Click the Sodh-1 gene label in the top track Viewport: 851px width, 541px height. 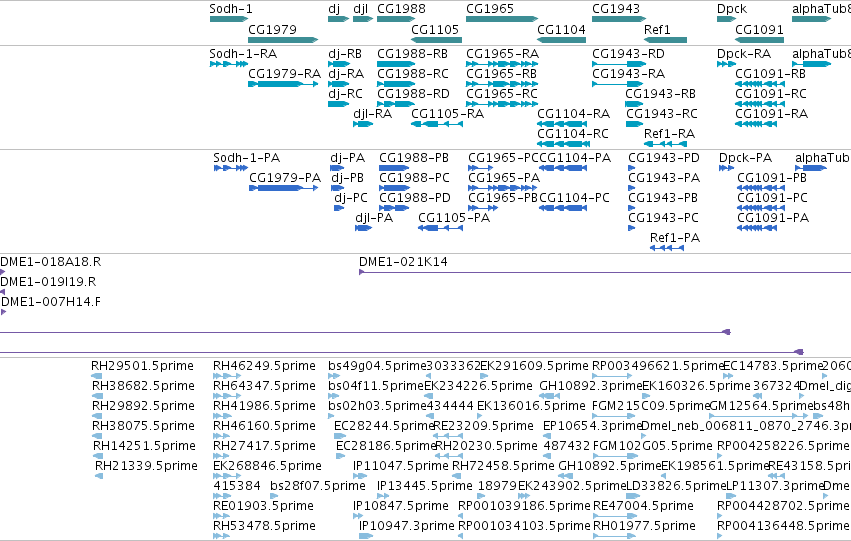pos(231,9)
